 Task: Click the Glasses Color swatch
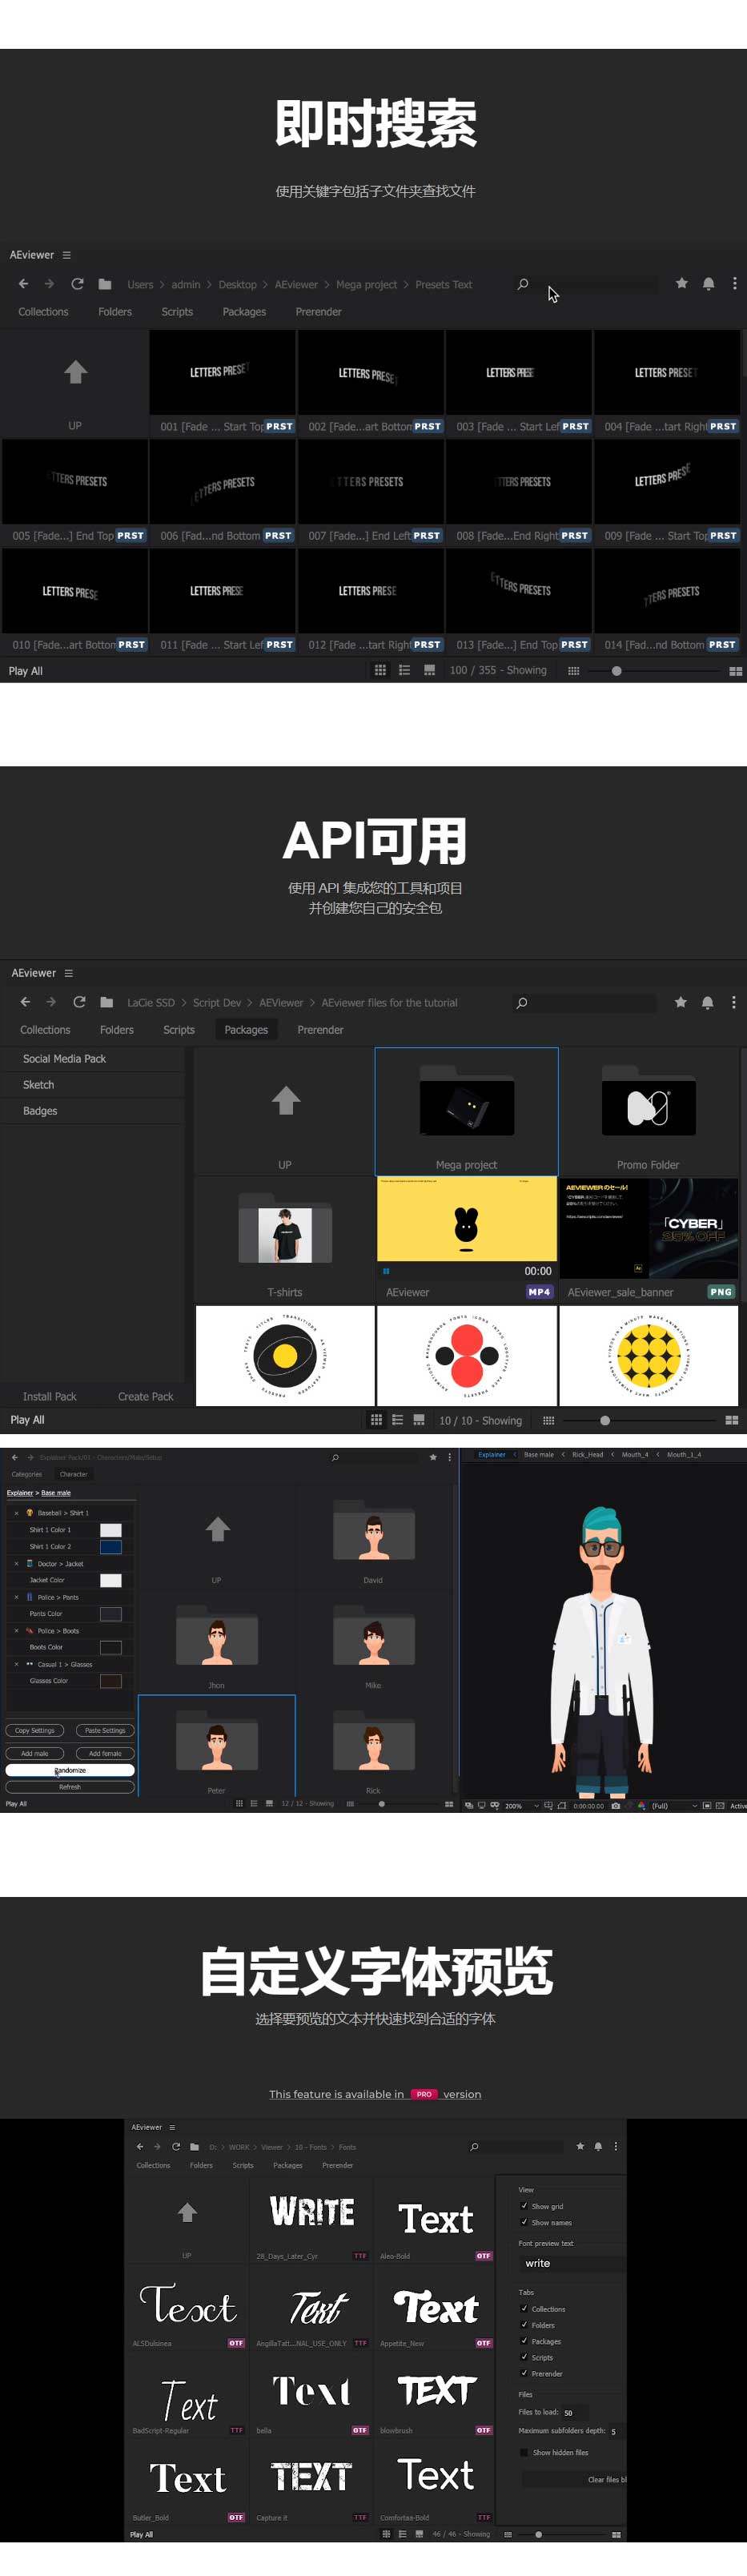[111, 1681]
